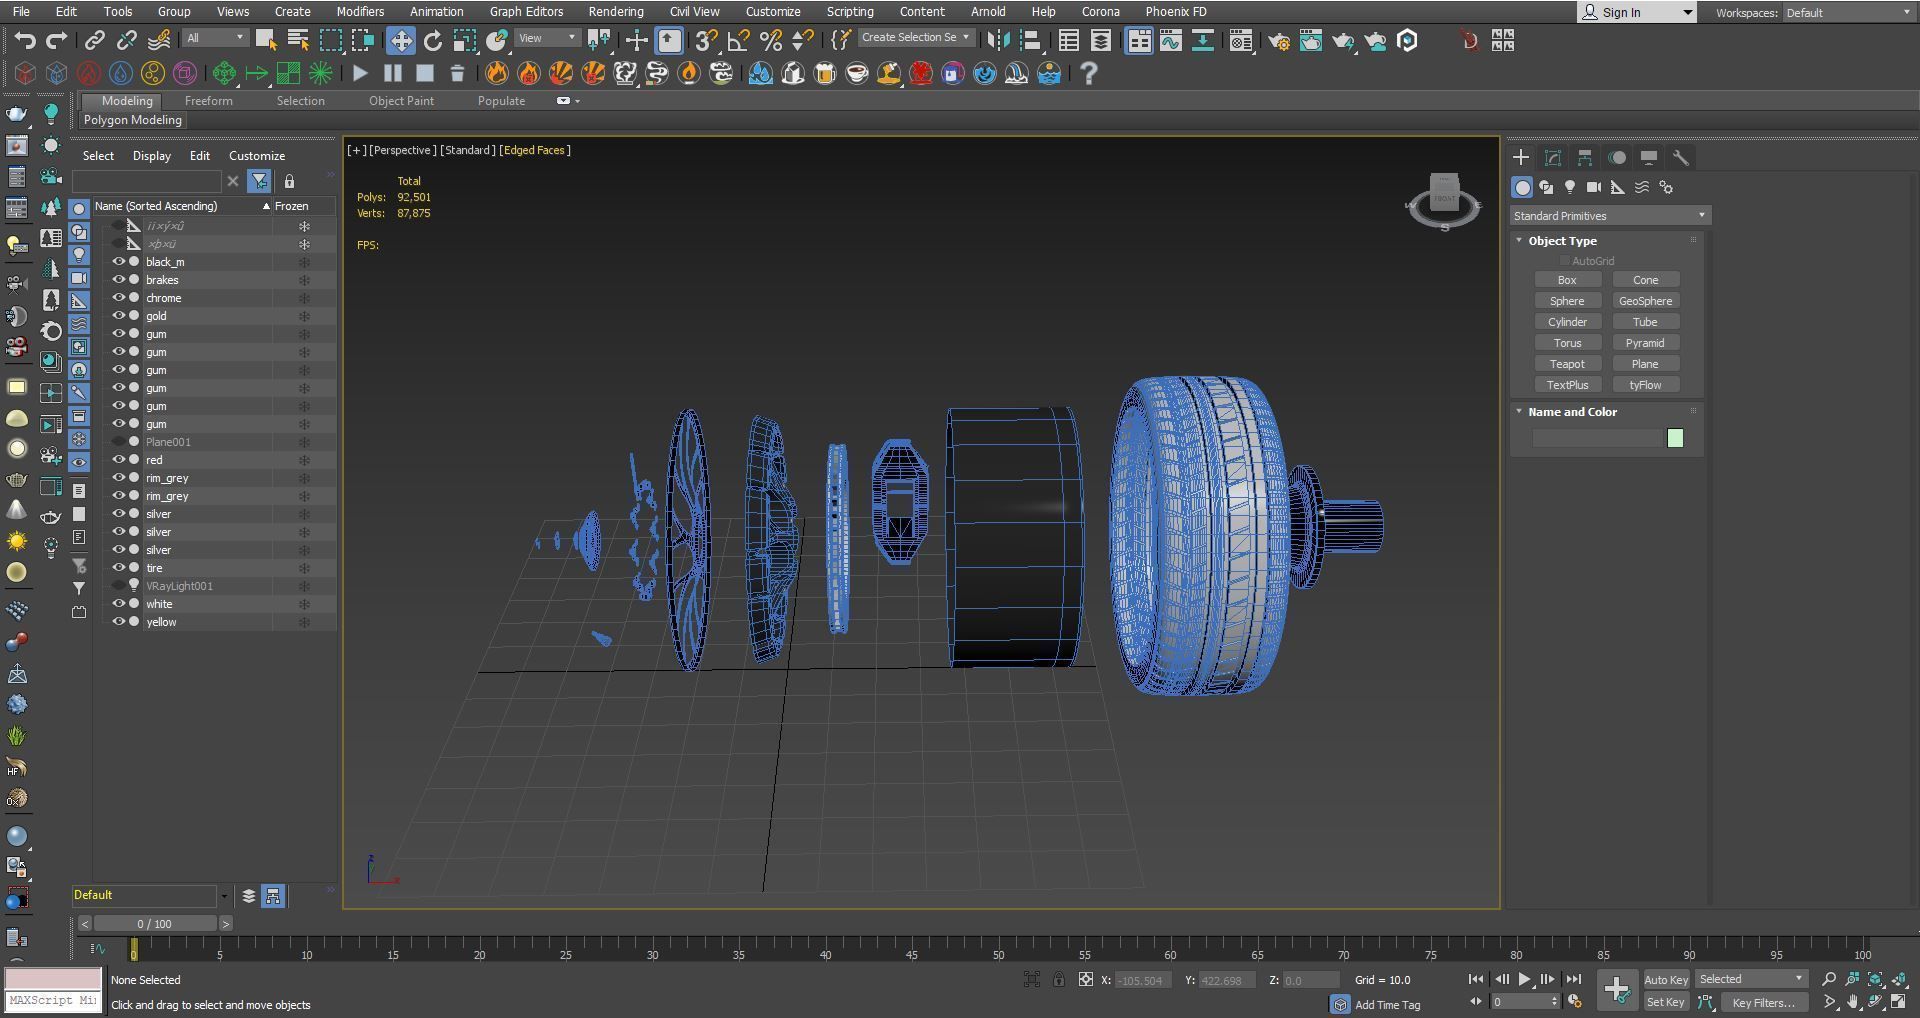
Task: Toggle the Percent Snap icon
Action: [771, 40]
